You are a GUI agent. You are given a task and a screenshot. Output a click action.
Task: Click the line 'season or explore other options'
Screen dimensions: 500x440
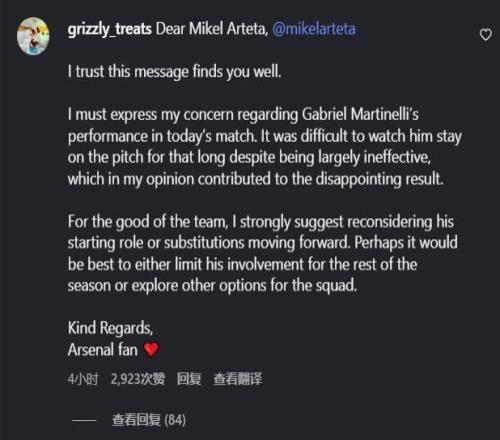(212, 286)
